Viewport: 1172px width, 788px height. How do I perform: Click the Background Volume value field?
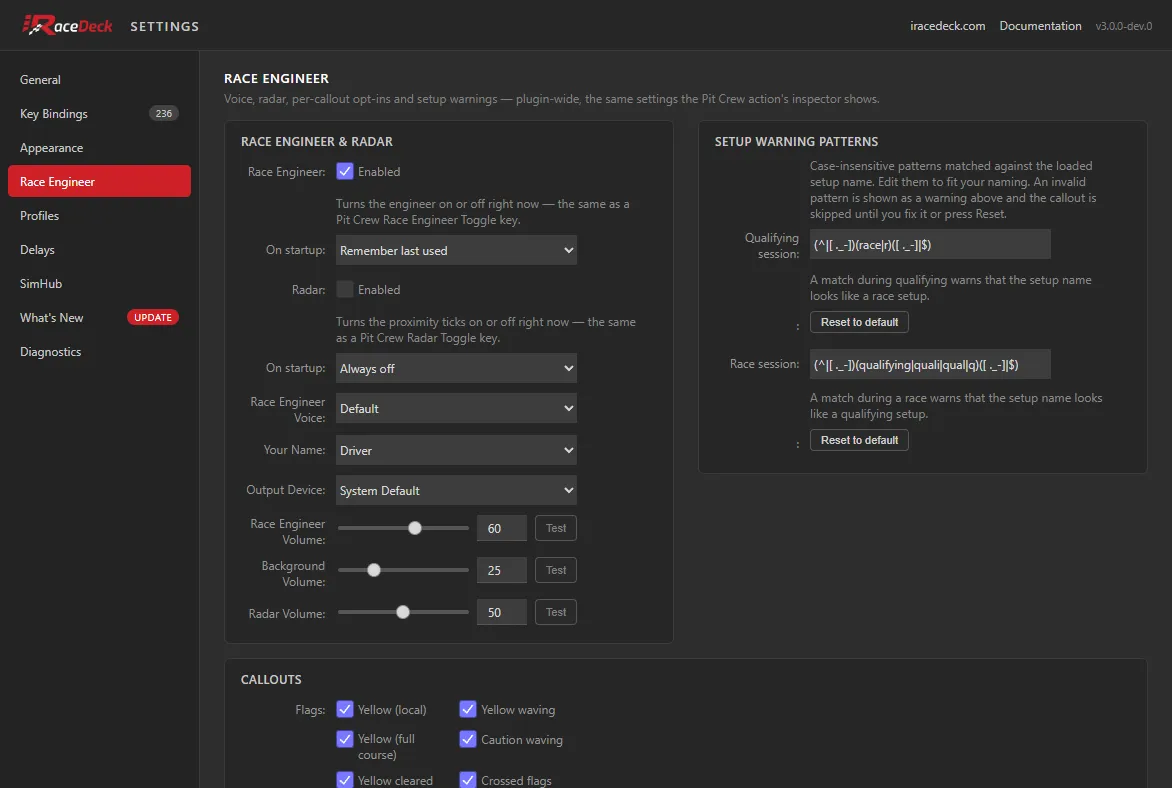click(502, 570)
